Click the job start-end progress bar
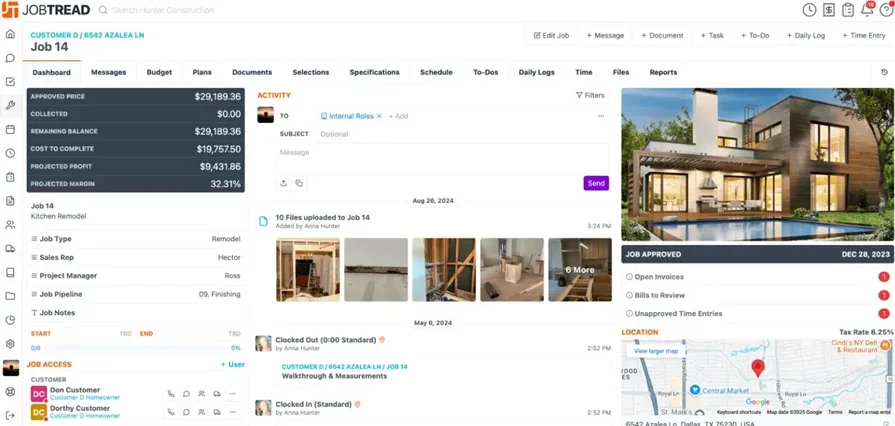This screenshot has width=895, height=426. point(135,348)
